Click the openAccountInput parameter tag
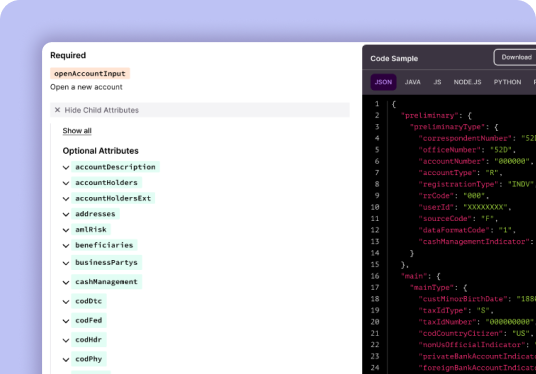This screenshot has height=374, width=536. tap(90, 74)
